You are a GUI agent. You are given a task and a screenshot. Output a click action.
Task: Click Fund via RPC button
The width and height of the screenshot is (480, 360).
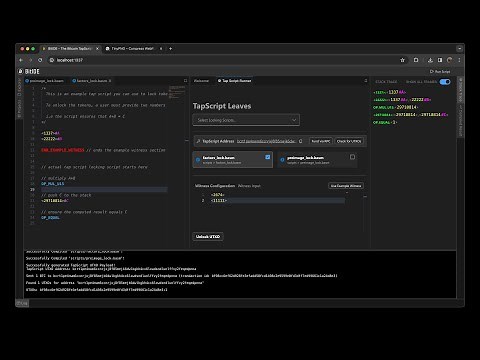point(321,141)
